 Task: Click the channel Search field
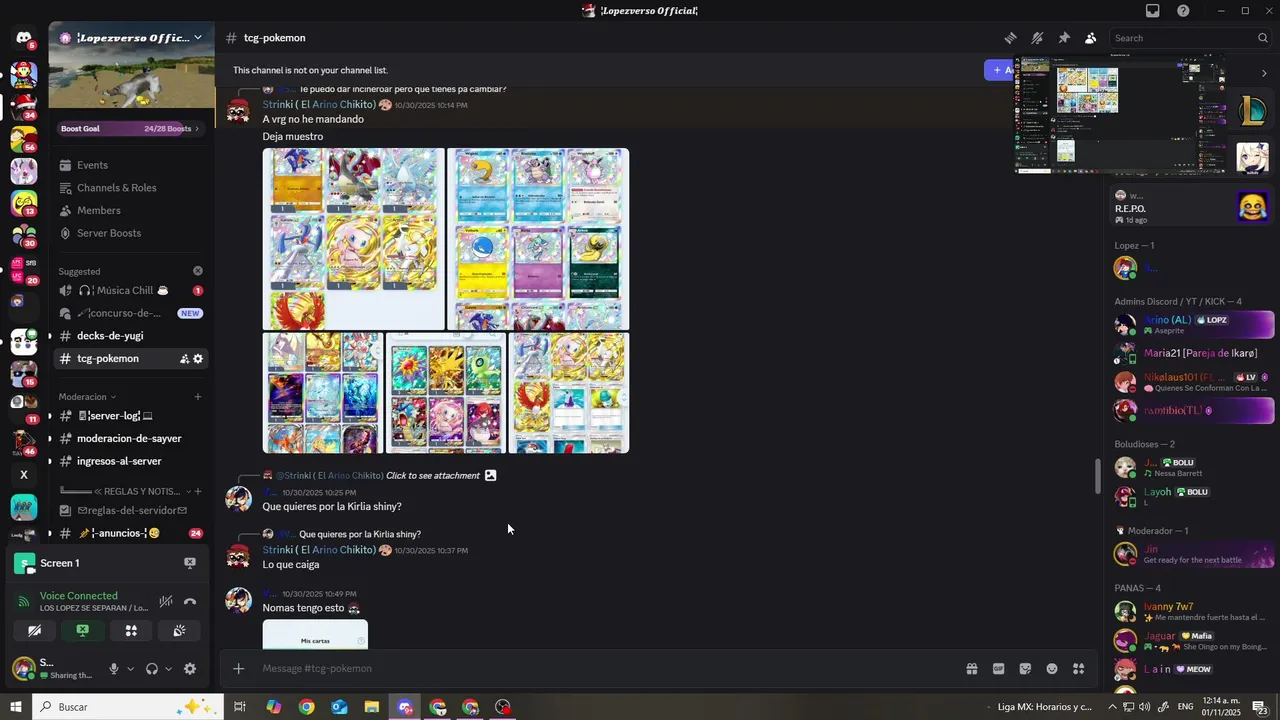(x=1191, y=38)
